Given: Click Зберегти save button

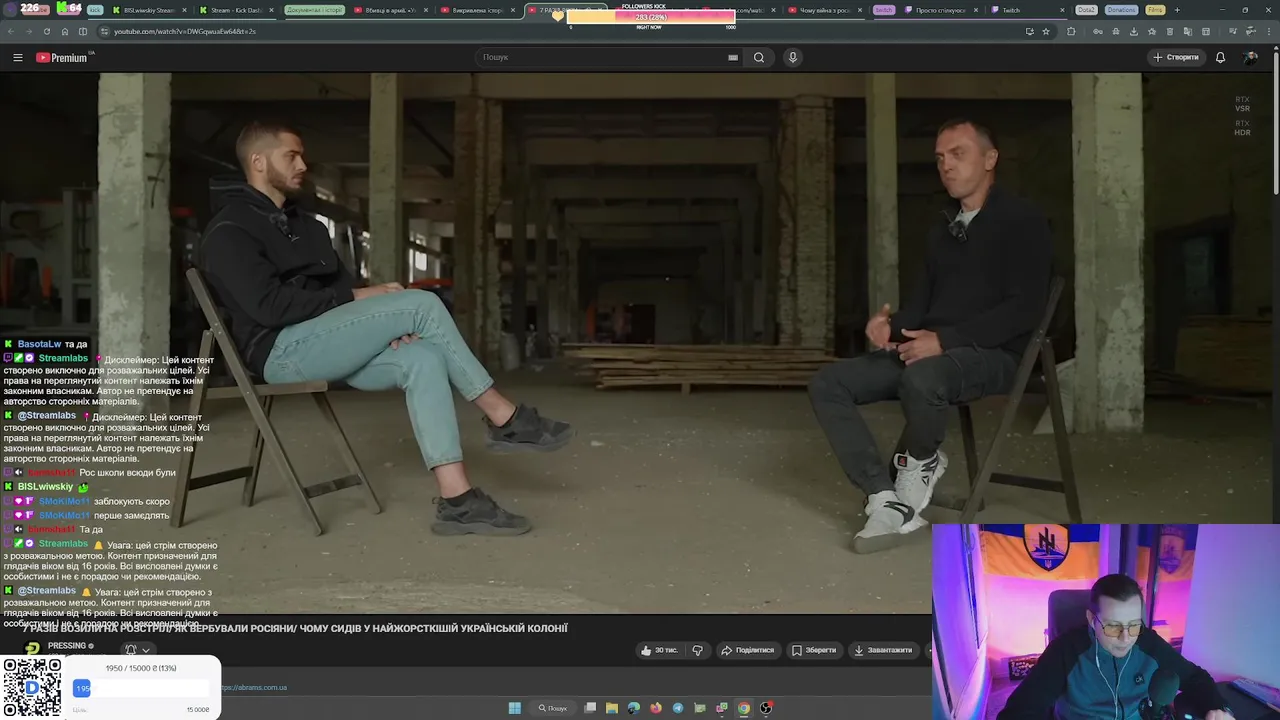Looking at the screenshot, I should coord(813,650).
